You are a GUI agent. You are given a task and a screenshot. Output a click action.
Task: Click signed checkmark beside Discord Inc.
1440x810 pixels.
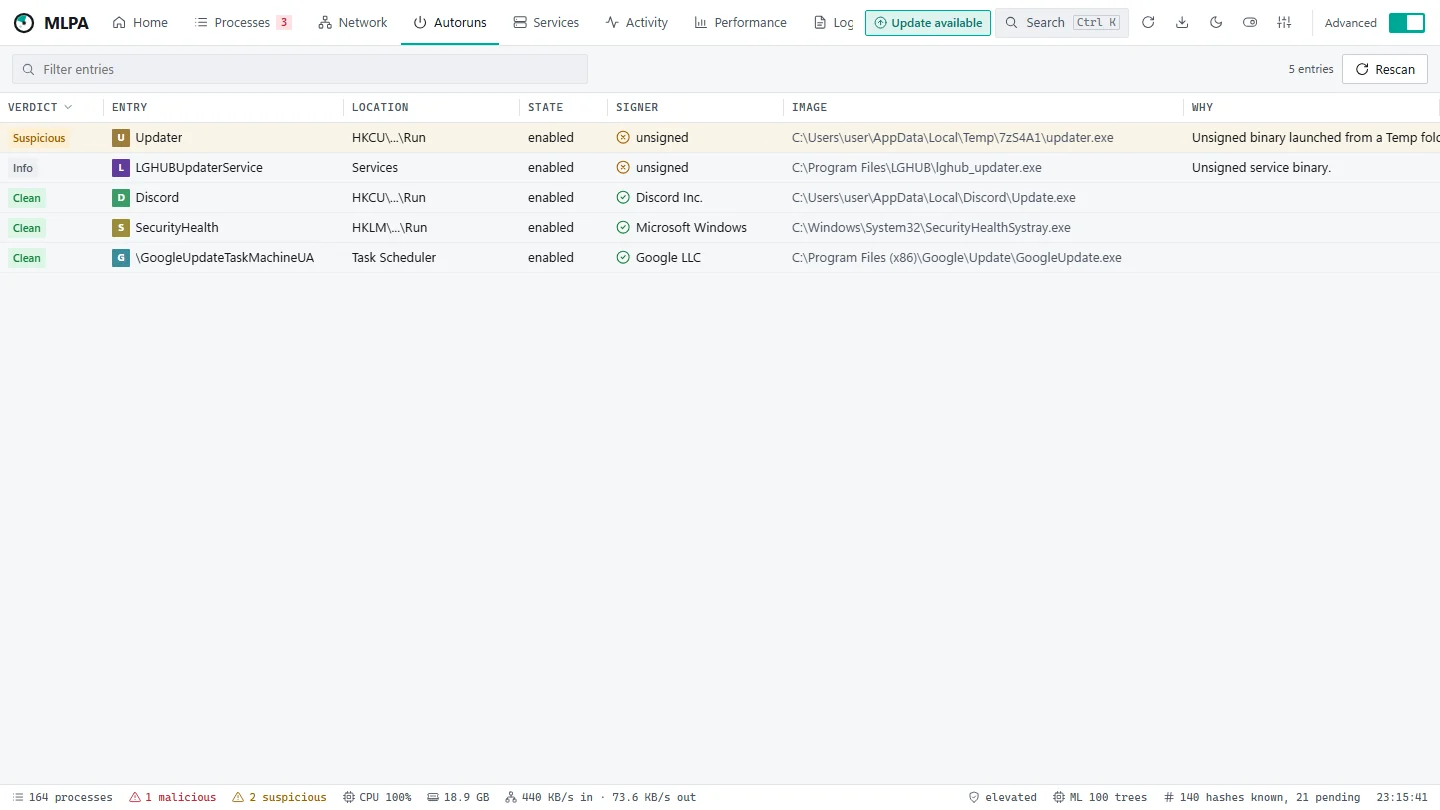pyautogui.click(x=623, y=198)
